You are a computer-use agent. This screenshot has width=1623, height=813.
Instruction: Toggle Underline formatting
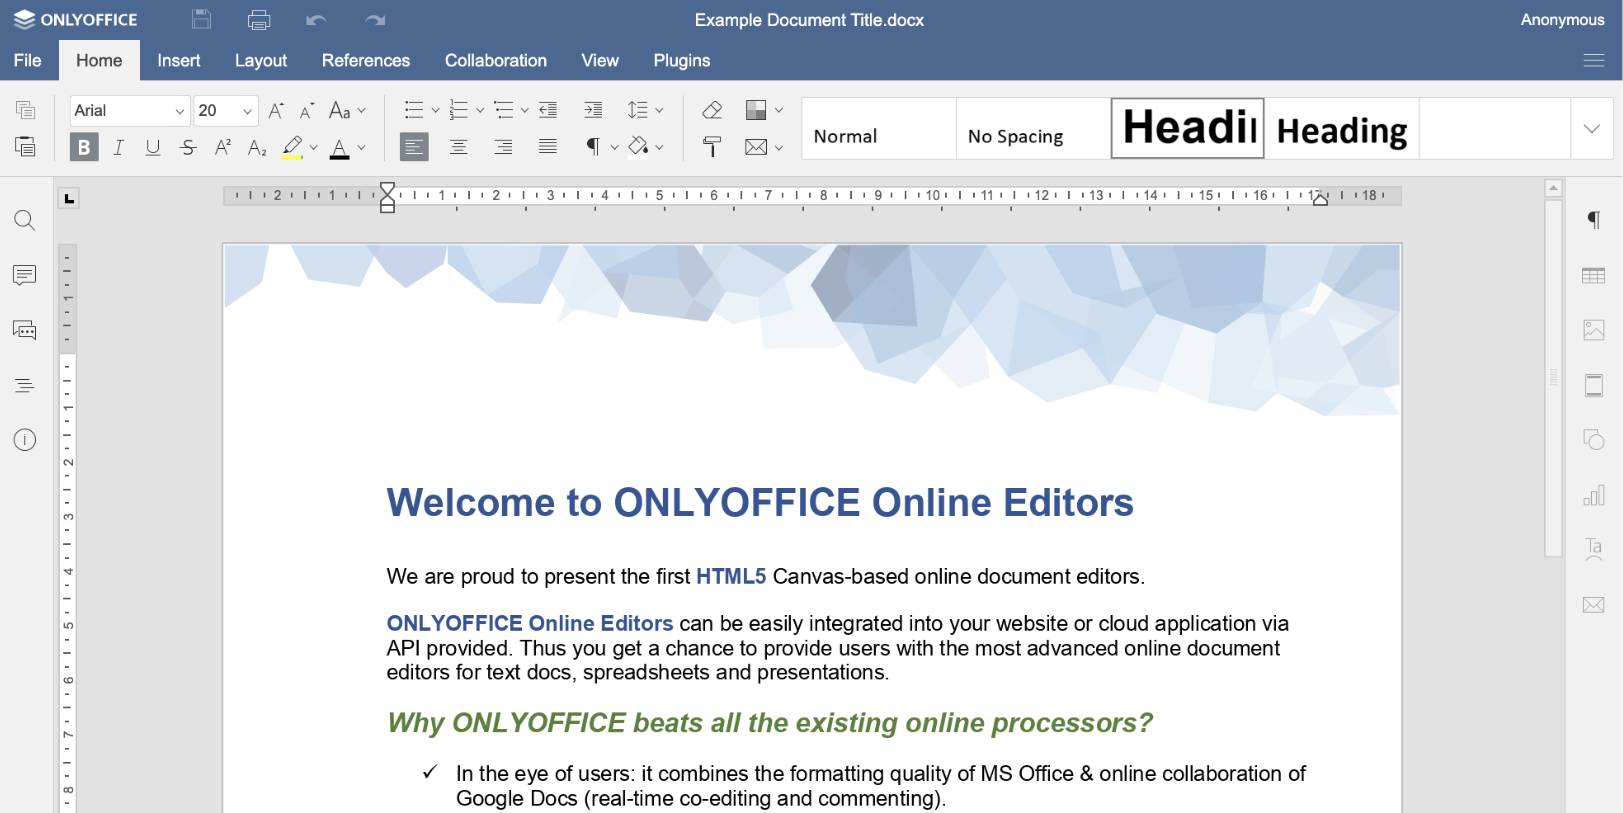[153, 147]
